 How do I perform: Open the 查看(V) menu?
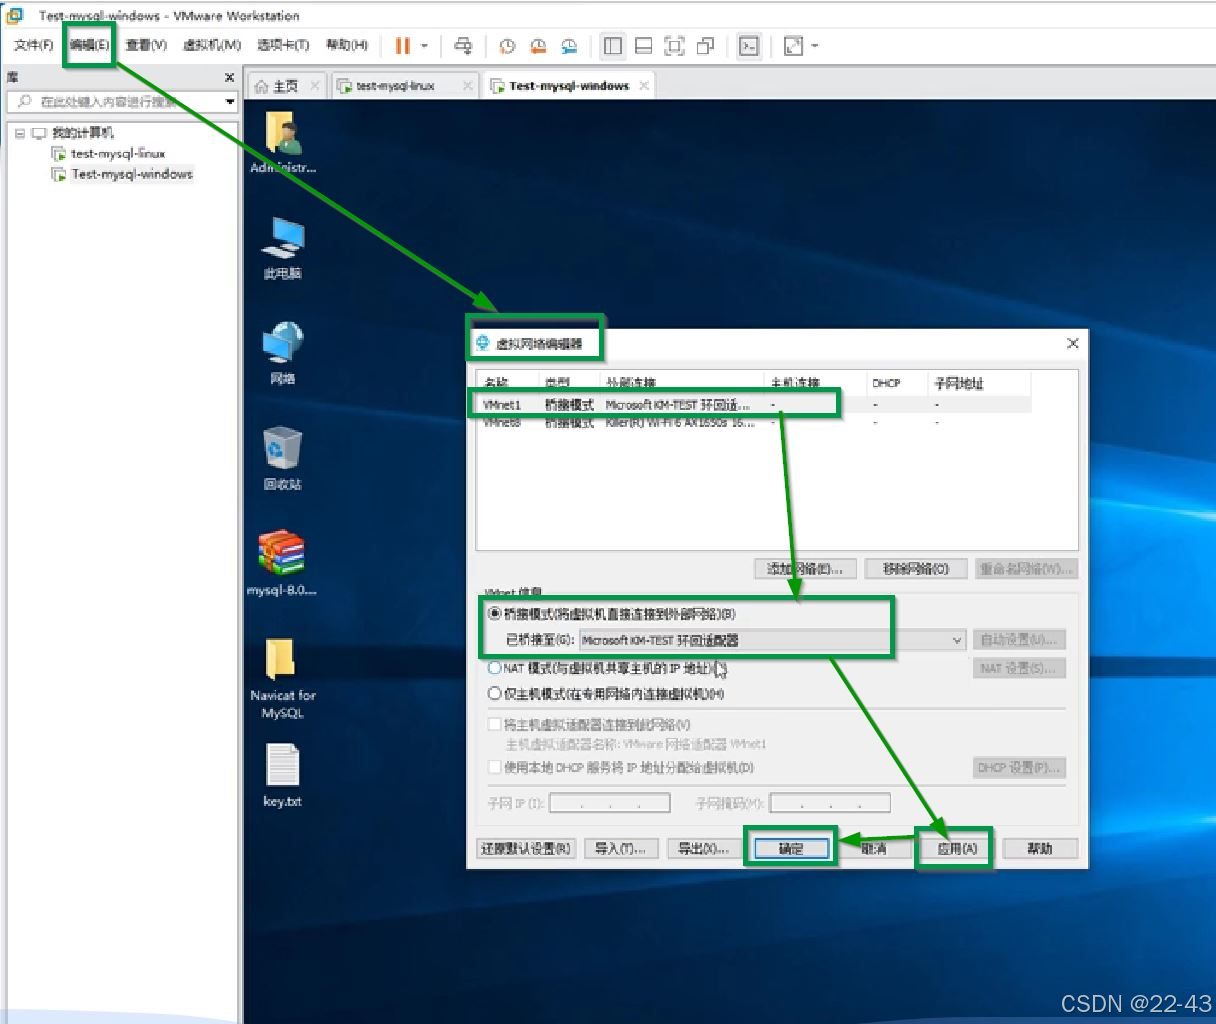click(146, 45)
